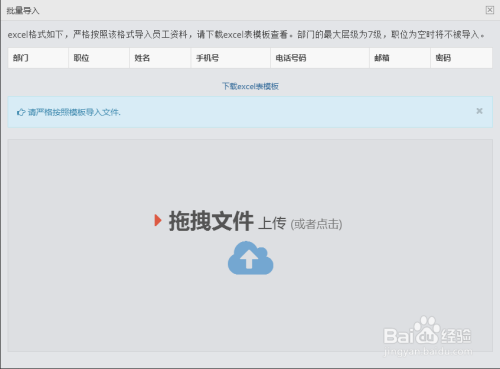
Task: Select the 电话号码 column header
Action: [320, 58]
